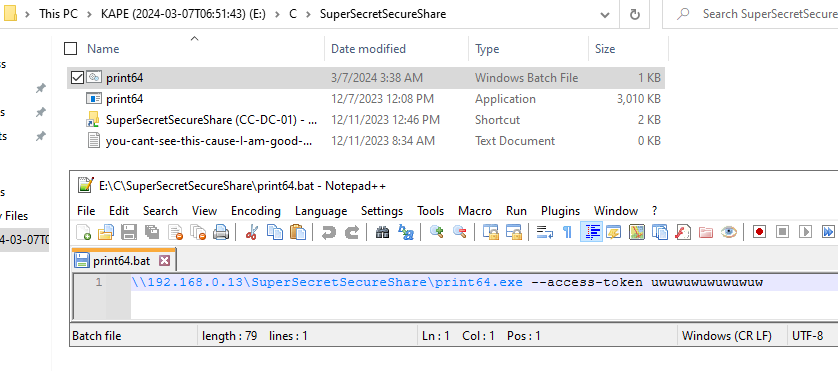Uncheck the print64 batch file checkbox
The height and width of the screenshot is (371, 838).
[77, 78]
